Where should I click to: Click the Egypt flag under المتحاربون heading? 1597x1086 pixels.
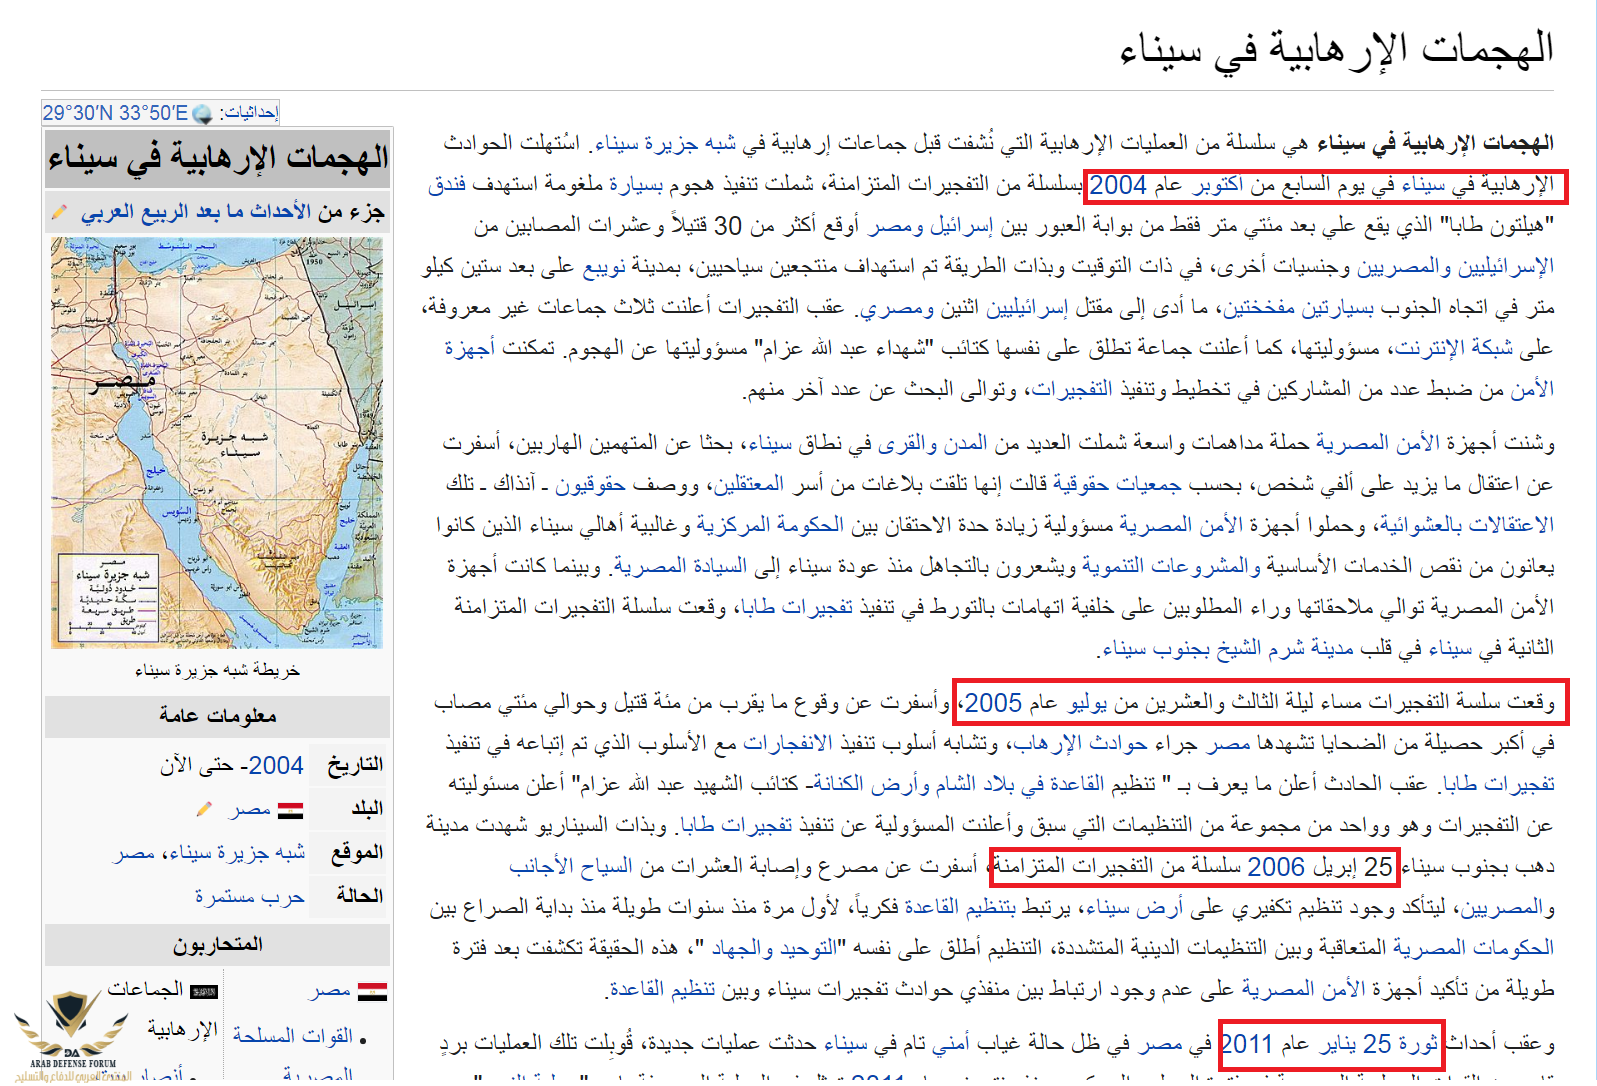(372, 991)
